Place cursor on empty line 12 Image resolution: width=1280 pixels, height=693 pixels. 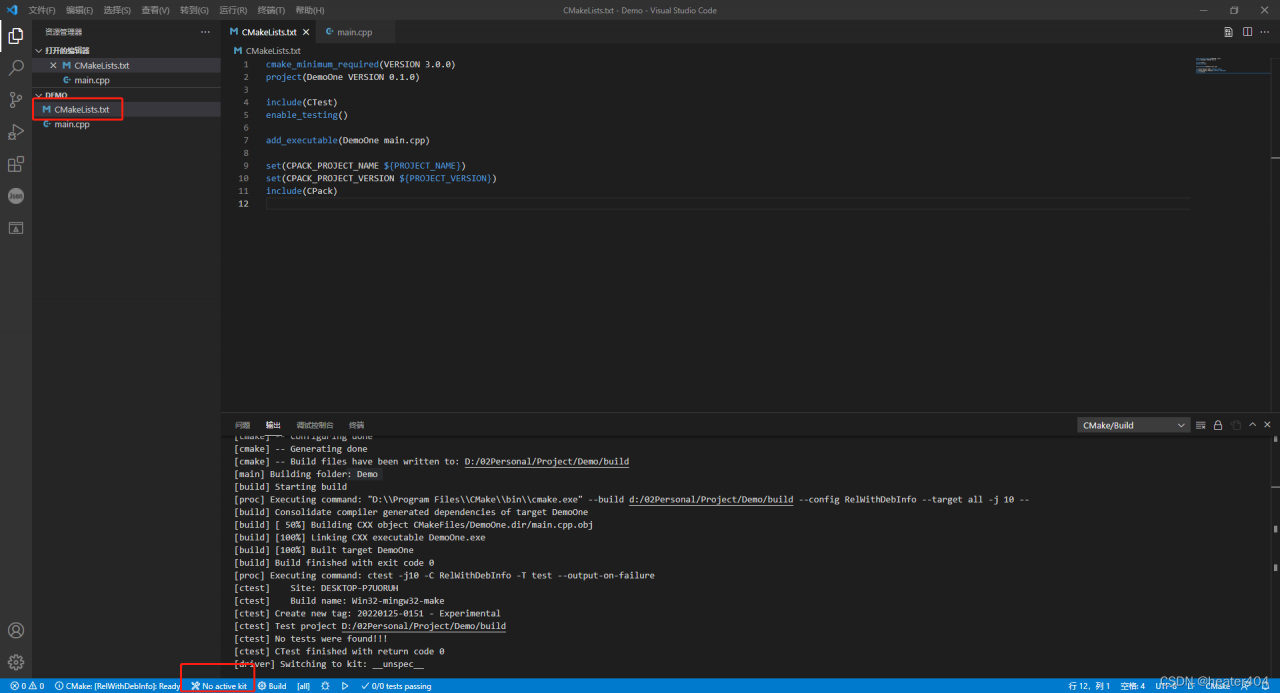coord(728,204)
